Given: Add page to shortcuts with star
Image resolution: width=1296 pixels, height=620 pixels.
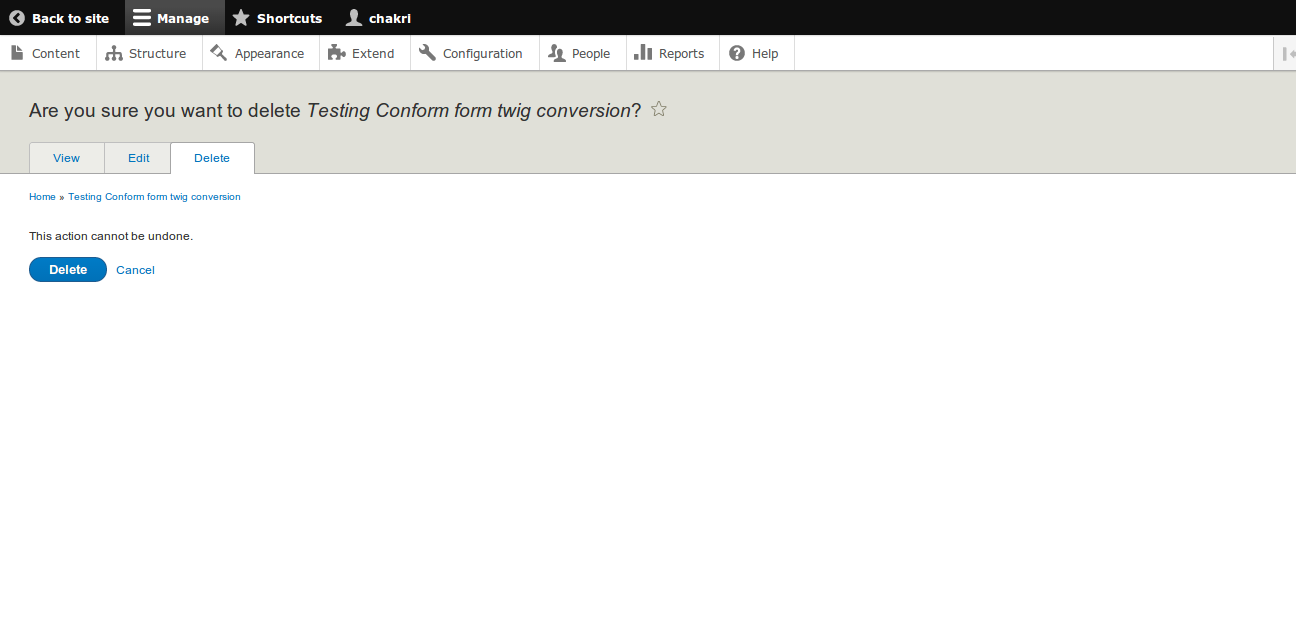Looking at the screenshot, I should (658, 109).
